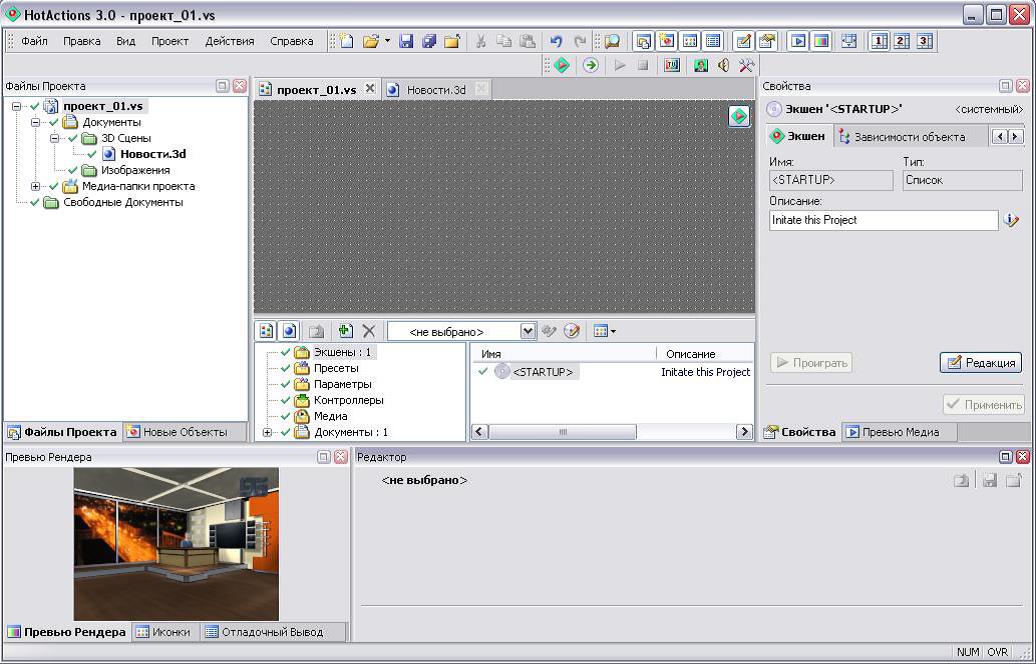Toggle checkmark next to Новости.3d
This screenshot has height=664, width=1036.
click(x=92, y=154)
